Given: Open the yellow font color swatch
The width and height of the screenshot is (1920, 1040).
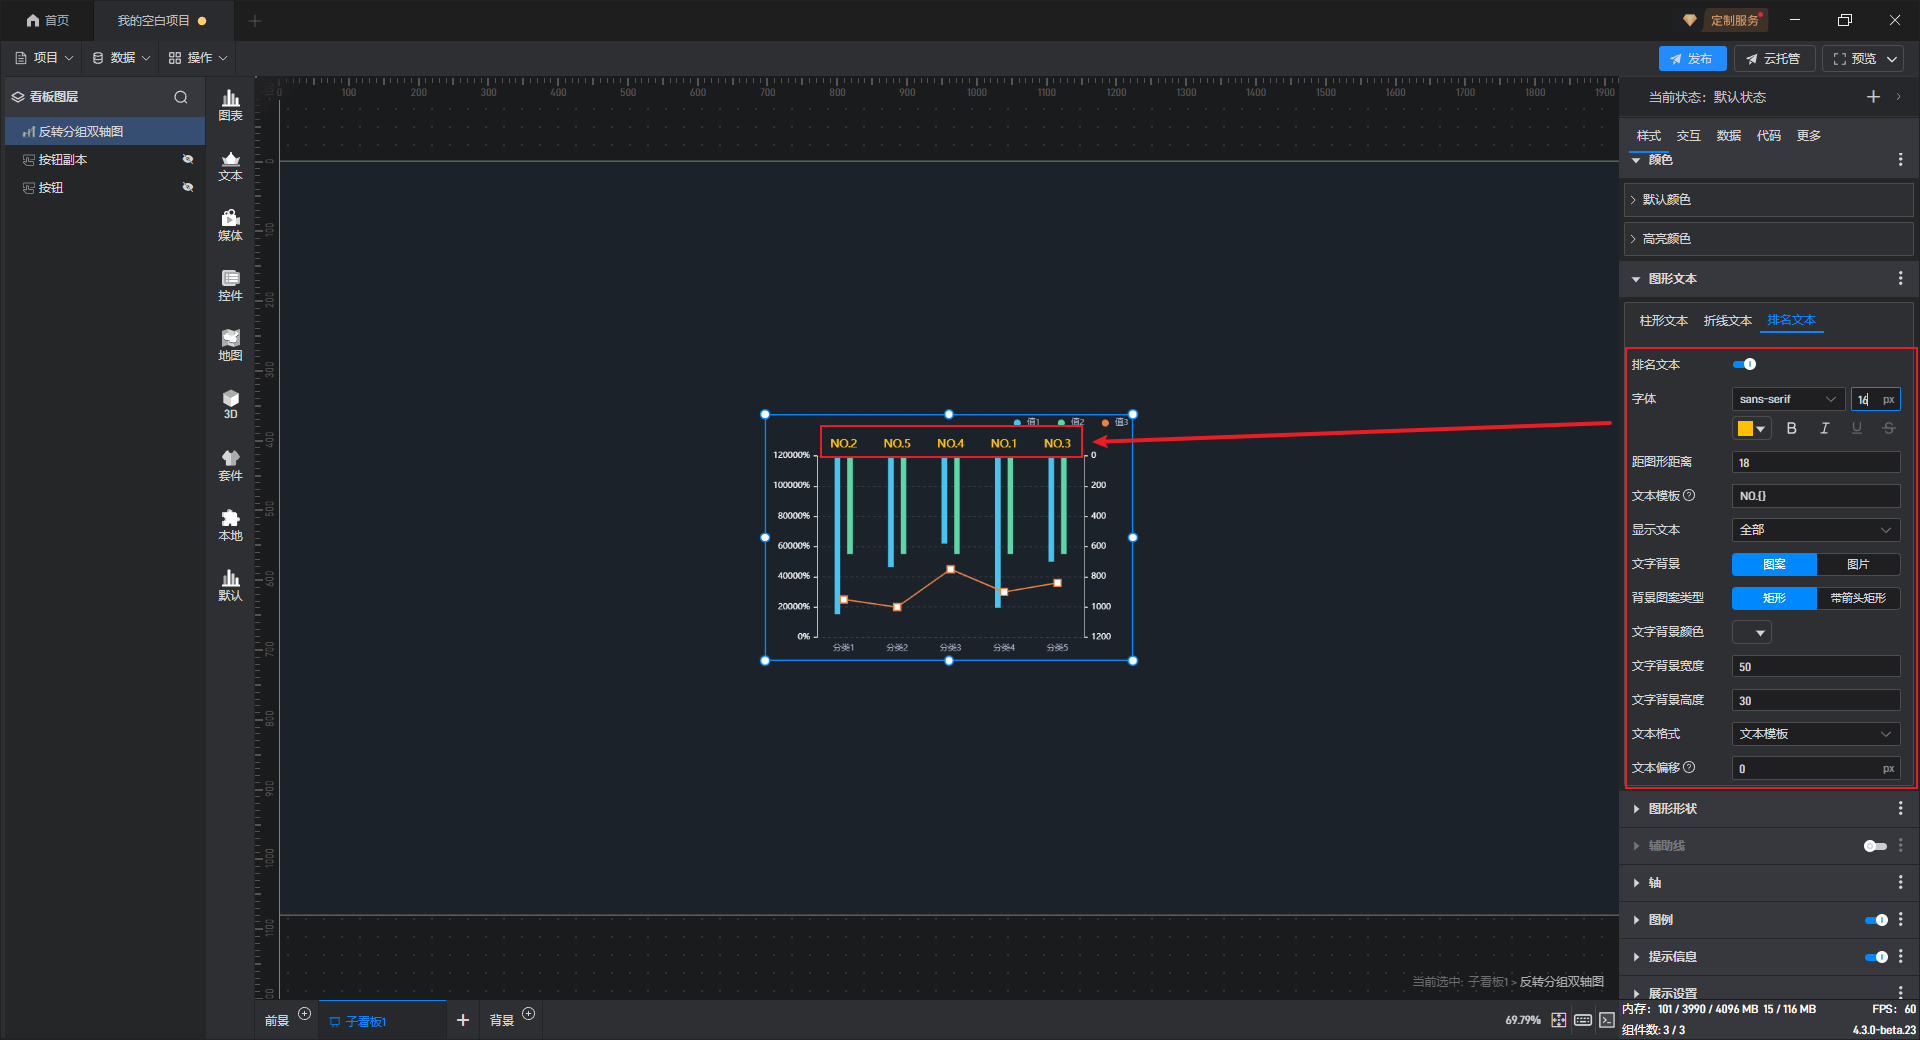Looking at the screenshot, I should coord(1751,429).
